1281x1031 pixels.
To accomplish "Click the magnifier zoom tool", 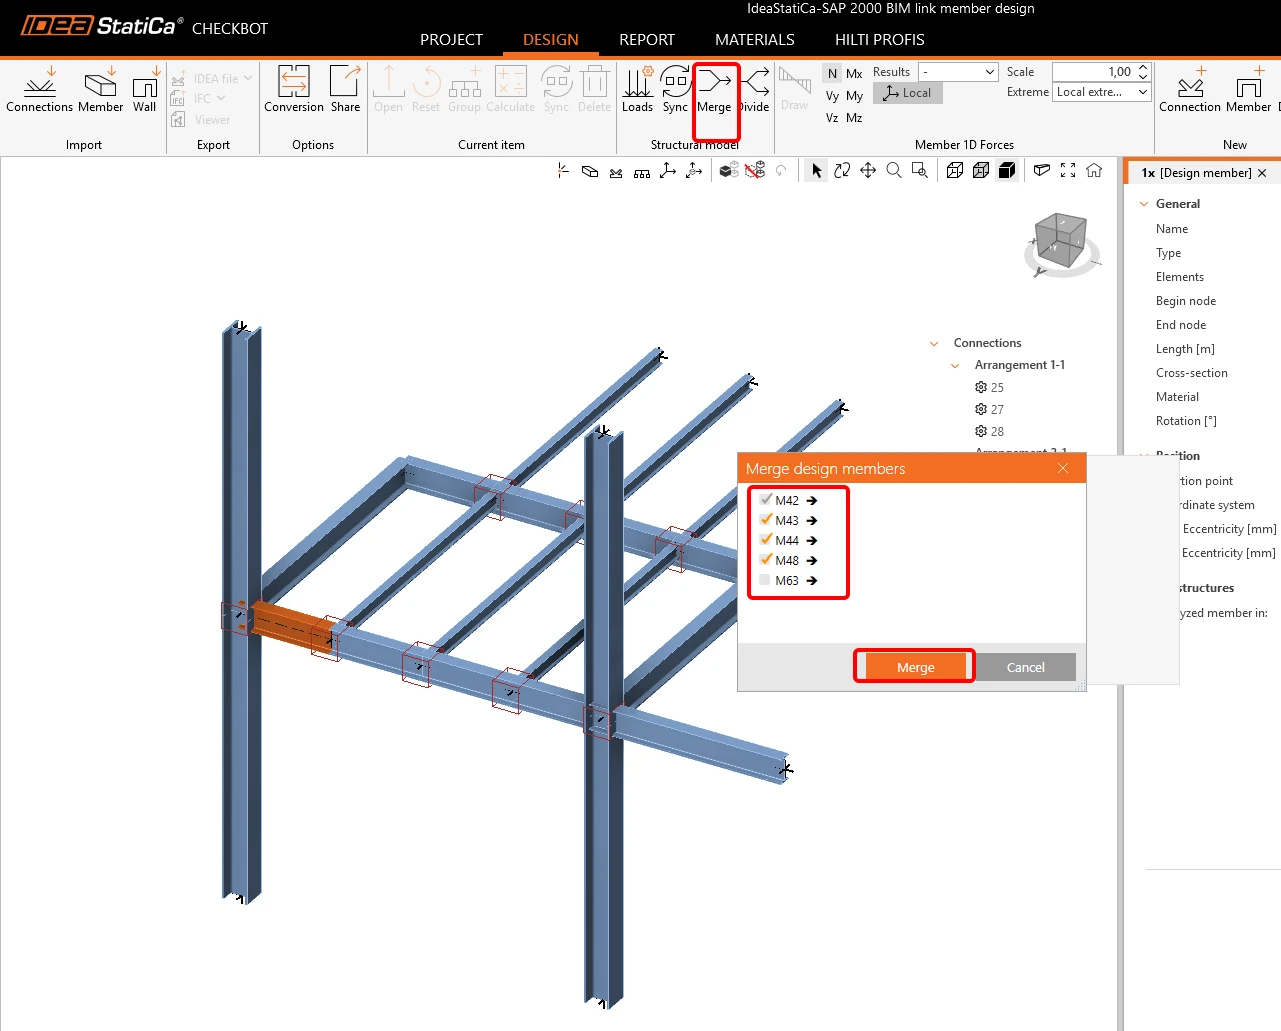I will coord(894,171).
